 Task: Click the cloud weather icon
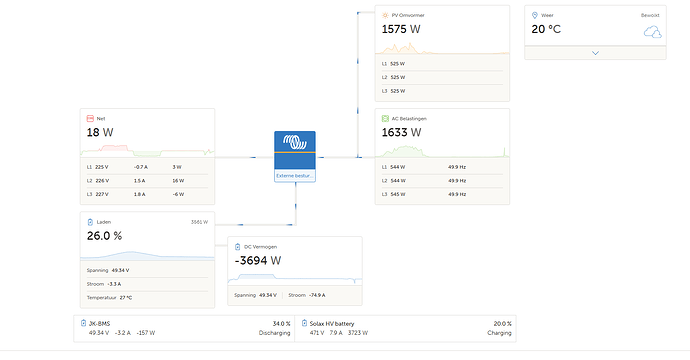pyautogui.click(x=652, y=32)
